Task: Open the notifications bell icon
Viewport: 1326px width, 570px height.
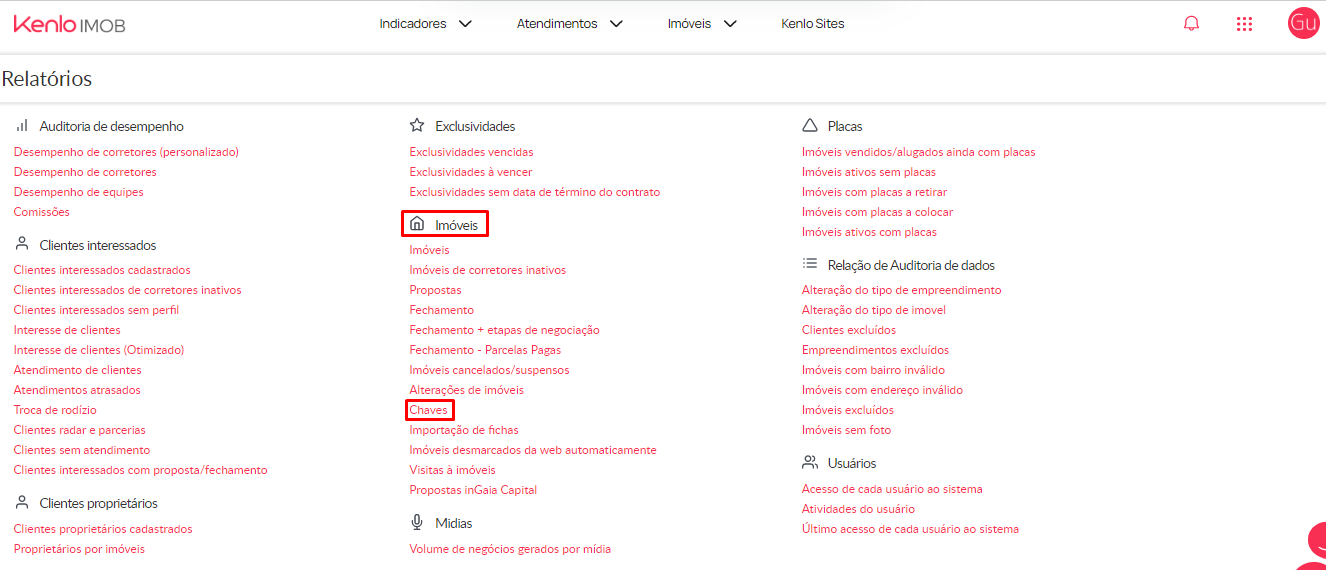Action: tap(1191, 23)
